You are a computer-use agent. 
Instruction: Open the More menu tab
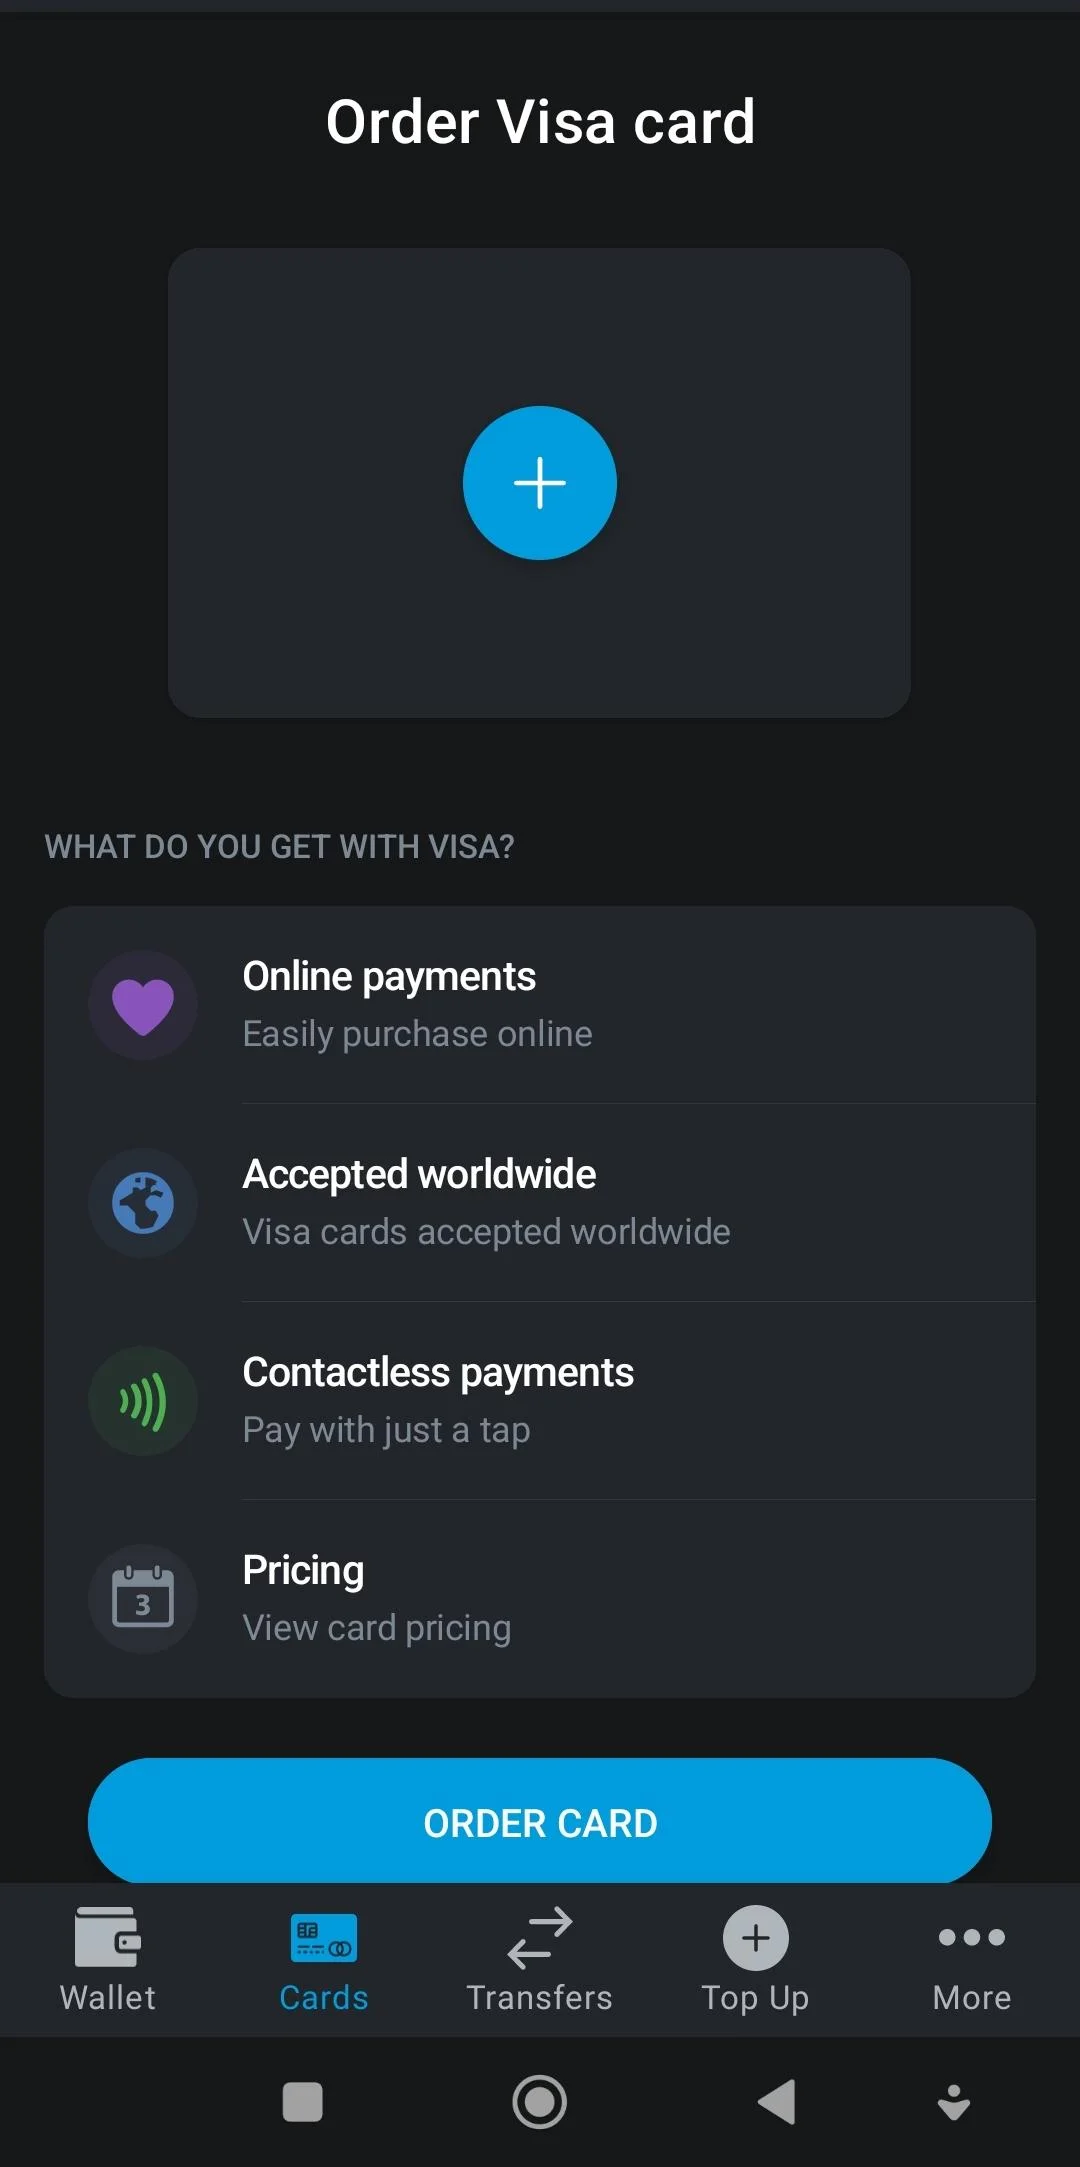[972, 1959]
